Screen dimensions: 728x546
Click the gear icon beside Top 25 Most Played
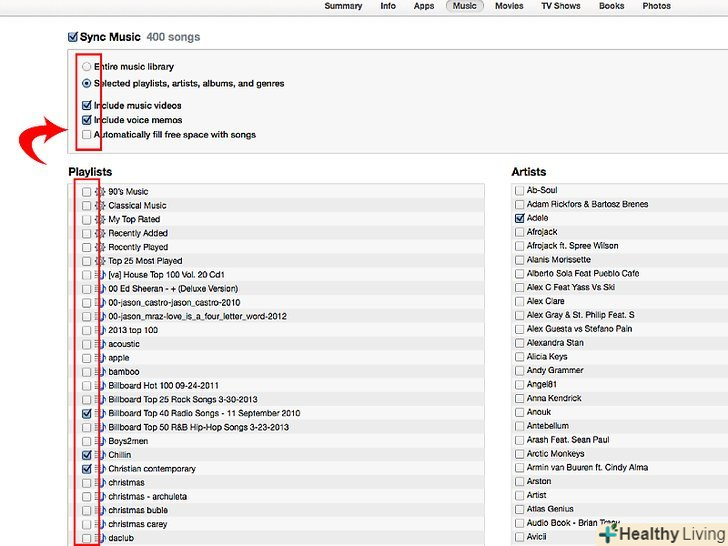pos(100,261)
